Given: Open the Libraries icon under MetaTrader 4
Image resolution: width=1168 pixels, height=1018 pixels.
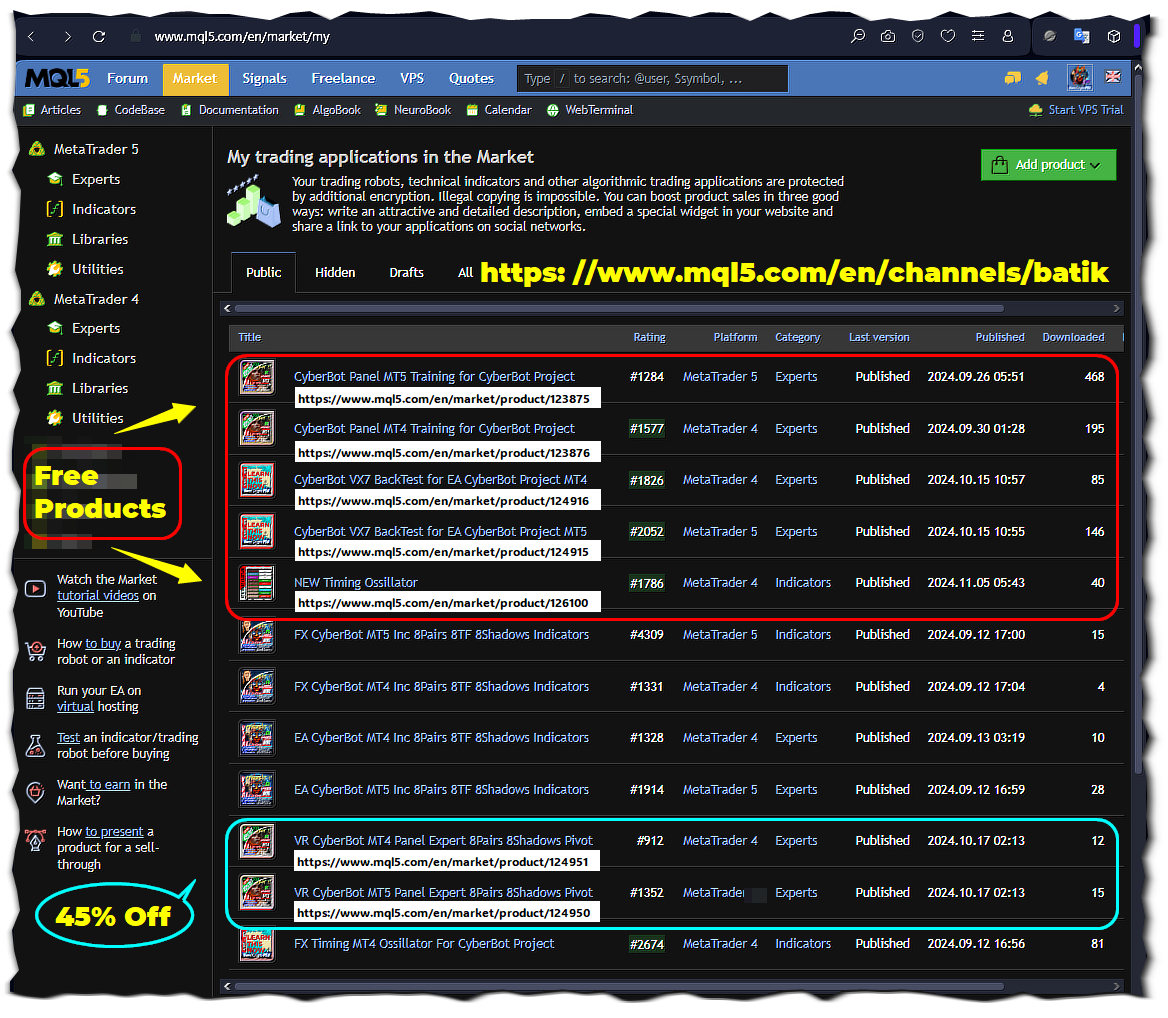Looking at the screenshot, I should click(x=55, y=388).
